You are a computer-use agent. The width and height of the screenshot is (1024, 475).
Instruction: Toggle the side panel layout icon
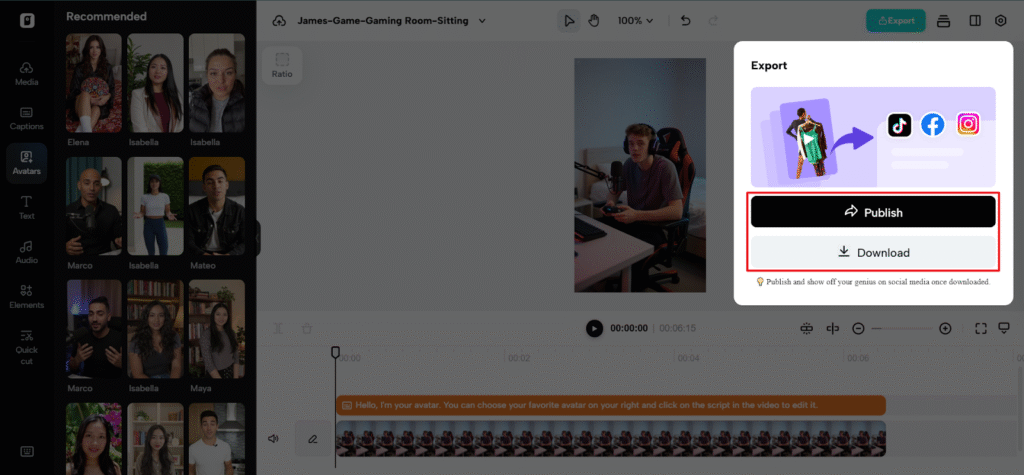tap(975, 20)
